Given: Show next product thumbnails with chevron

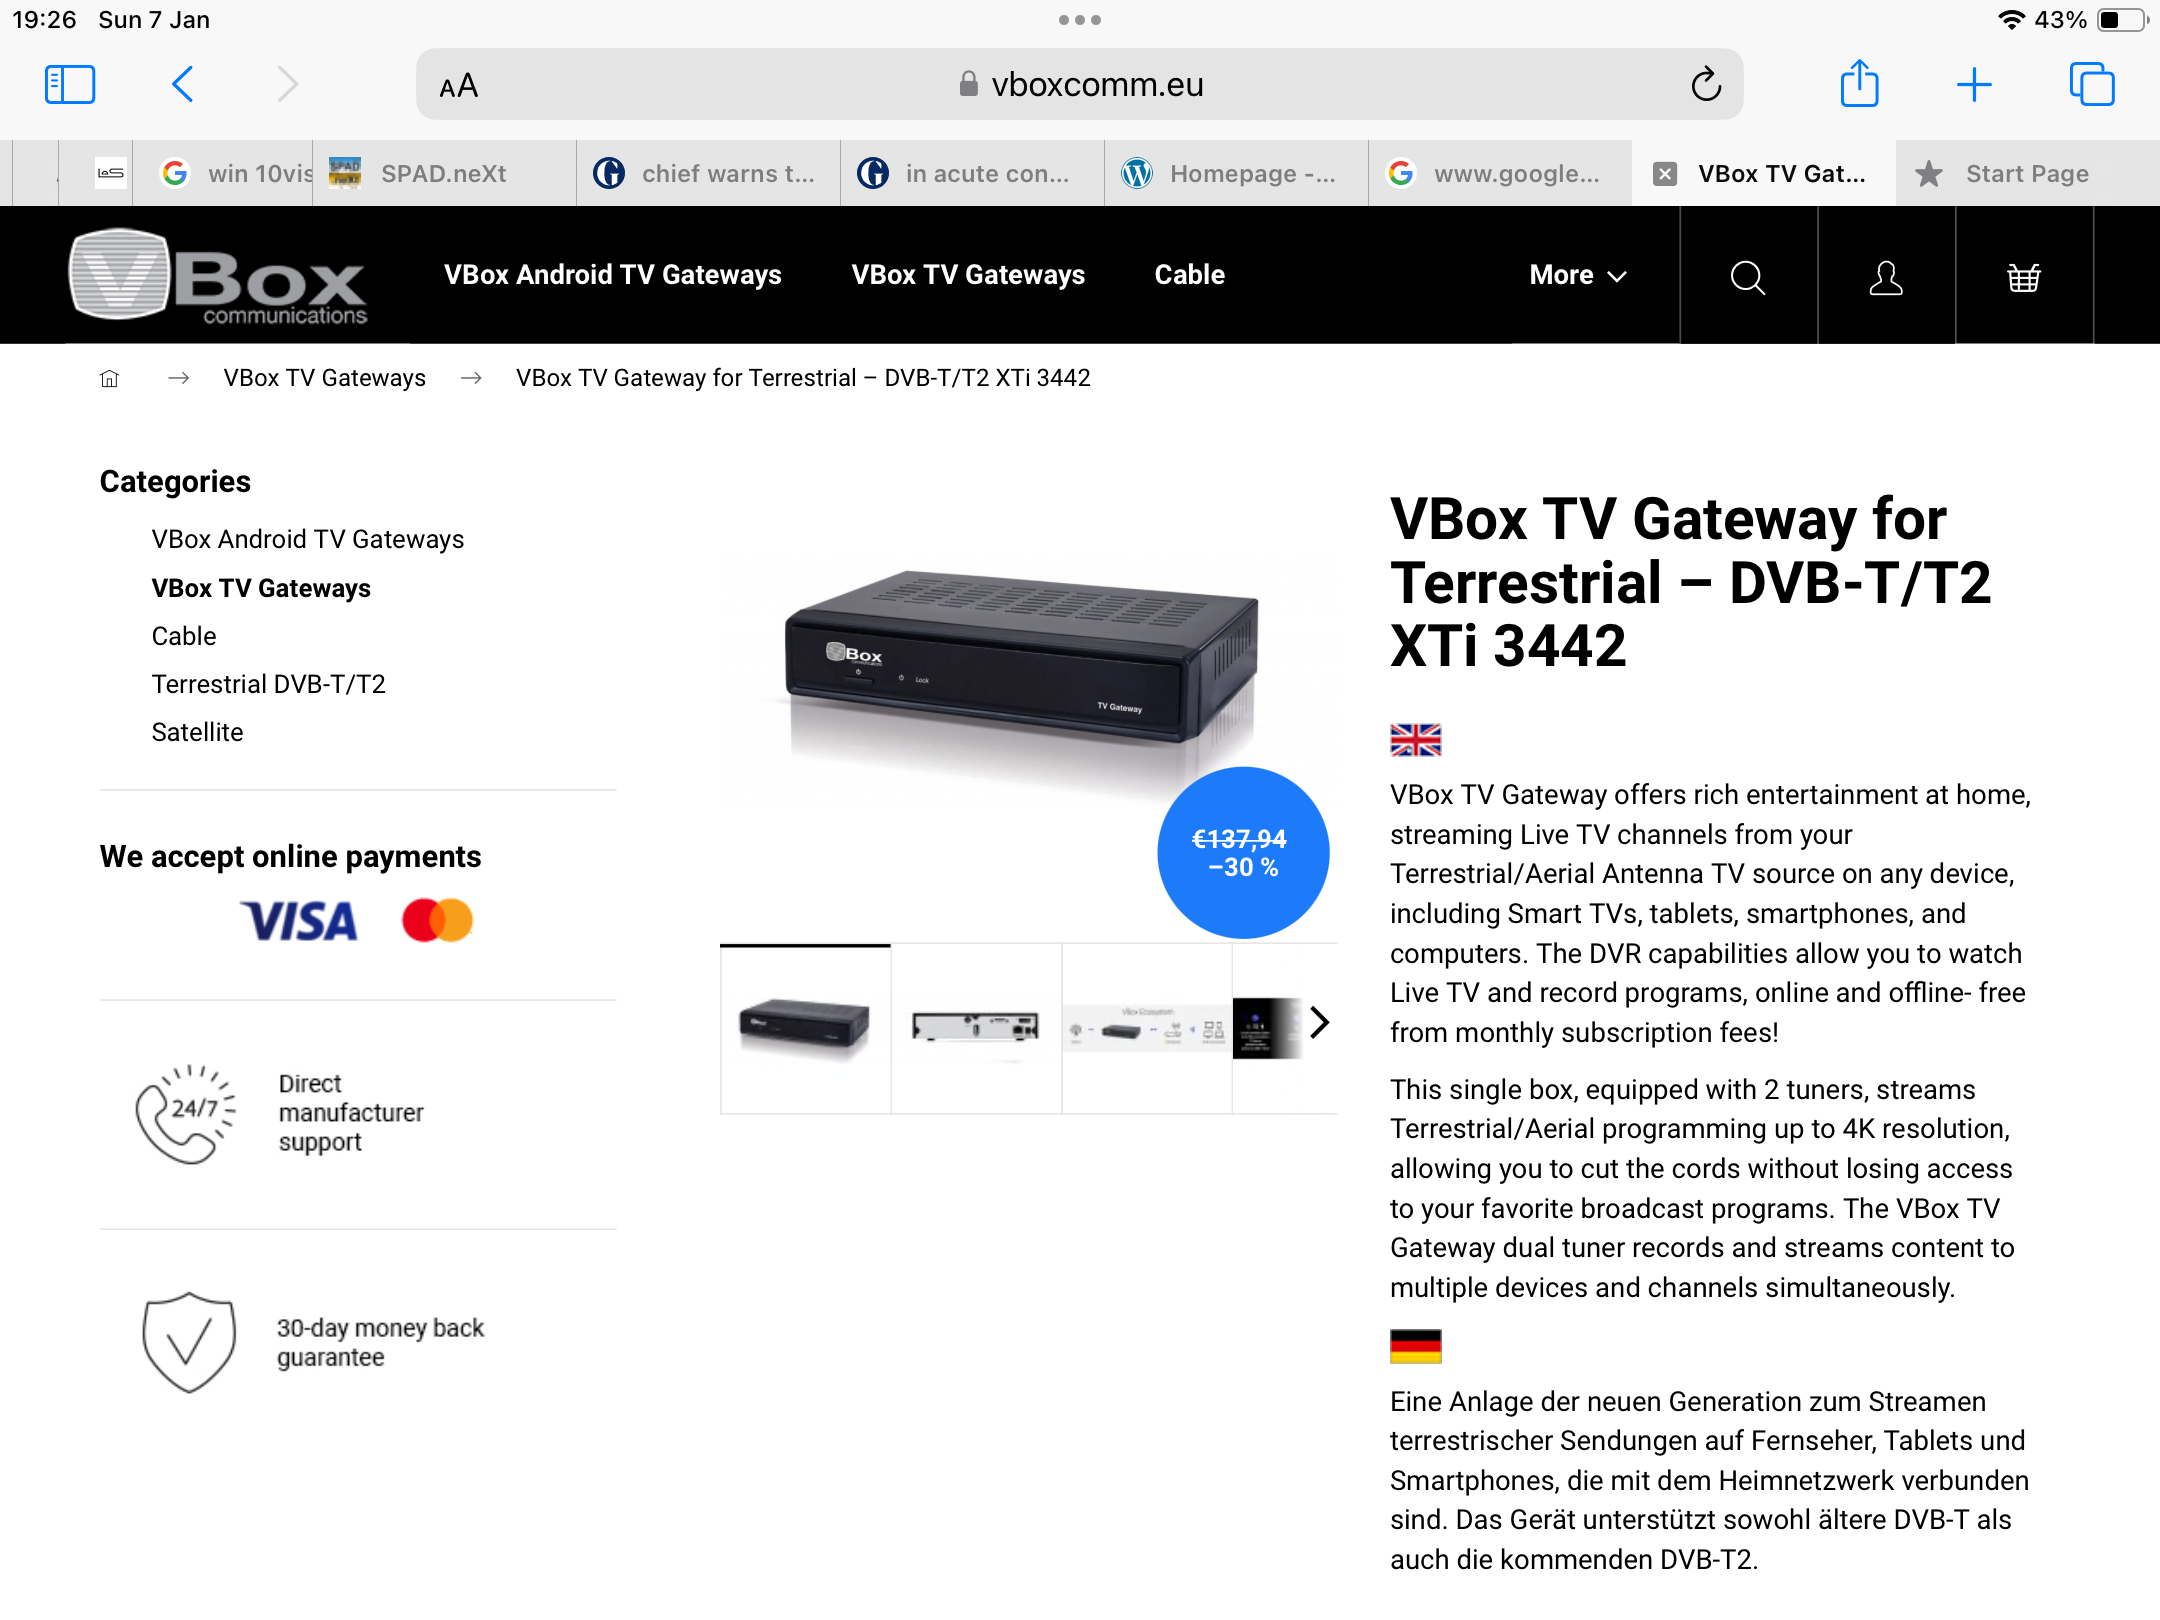Looking at the screenshot, I should [1319, 1022].
